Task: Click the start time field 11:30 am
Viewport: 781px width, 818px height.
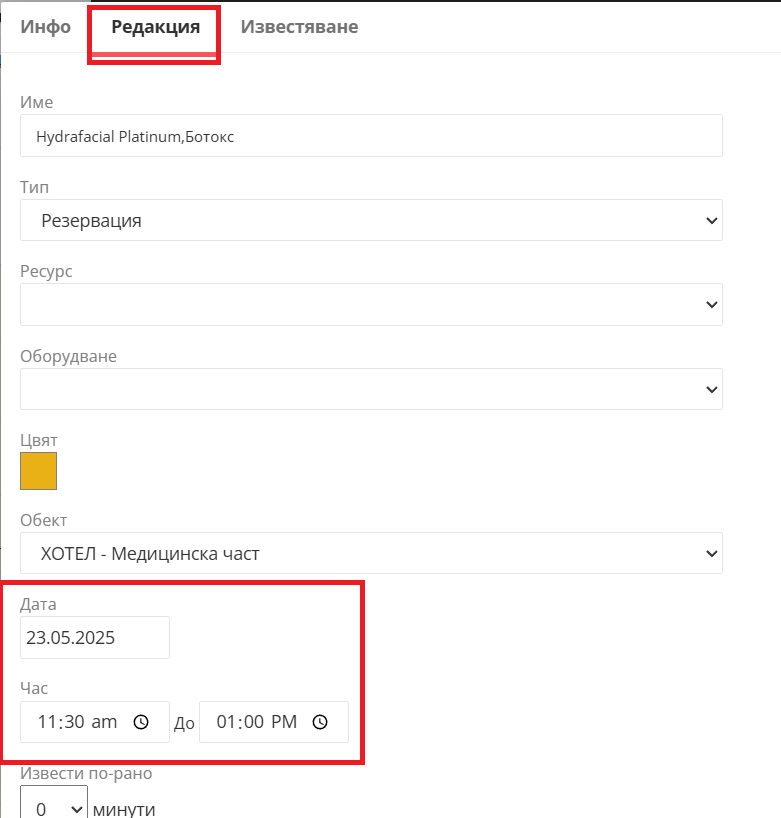Action: pyautogui.click(x=95, y=722)
